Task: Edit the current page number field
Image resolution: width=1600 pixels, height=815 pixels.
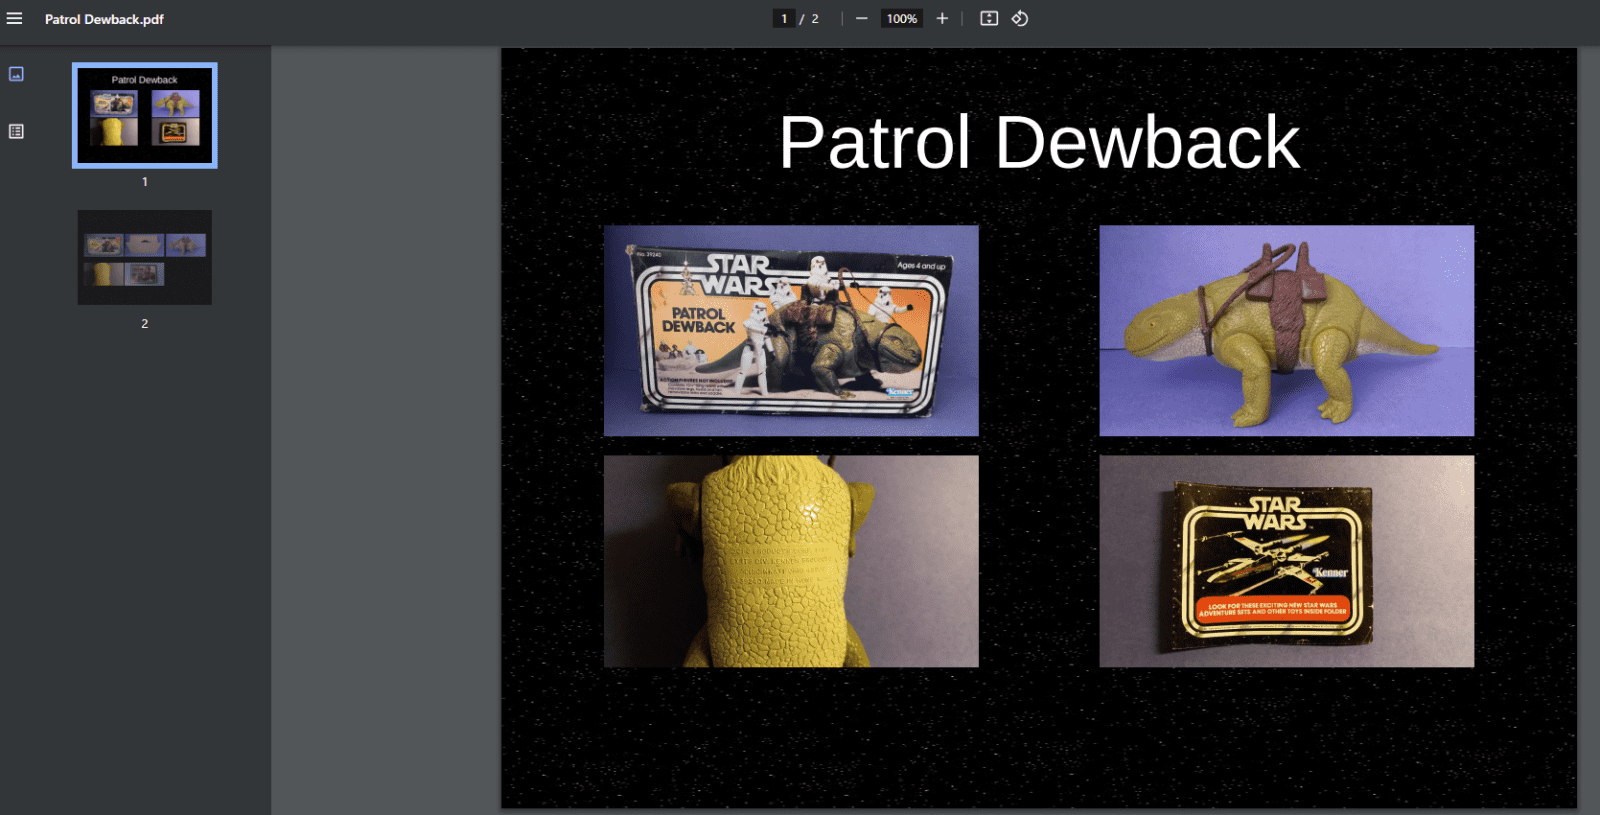Action: pos(784,19)
